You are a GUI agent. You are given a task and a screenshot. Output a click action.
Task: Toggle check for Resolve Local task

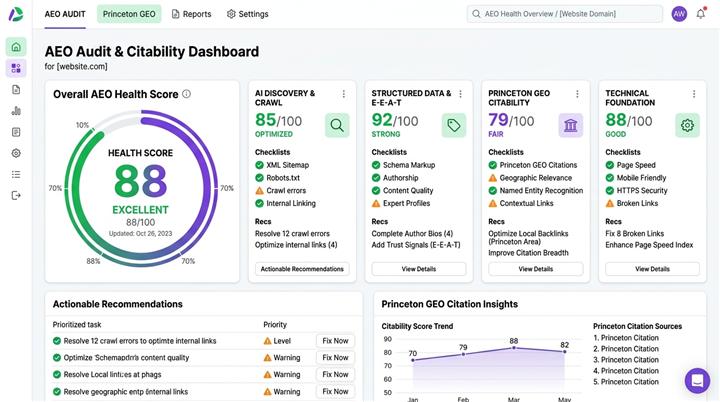pyautogui.click(x=57, y=374)
